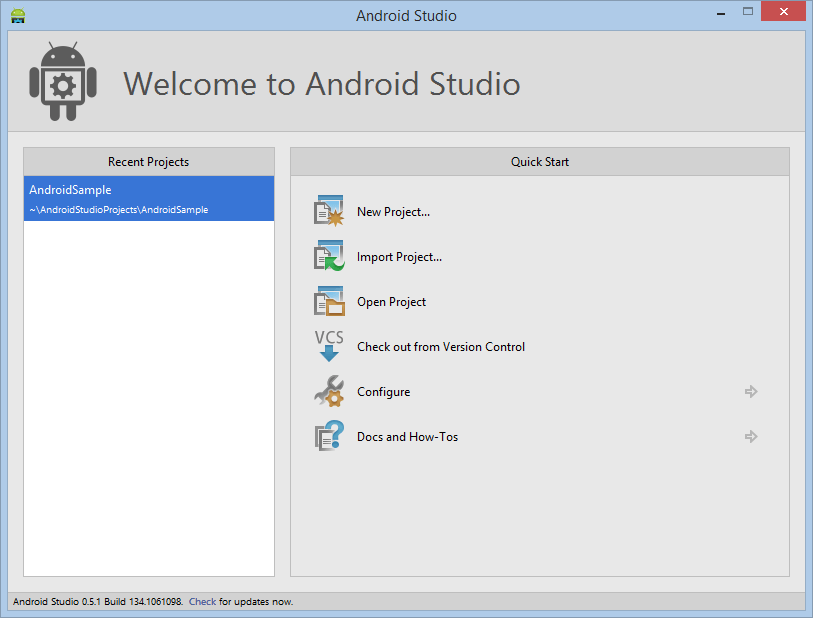Click the Android Studio title bar icon

(x=18, y=16)
